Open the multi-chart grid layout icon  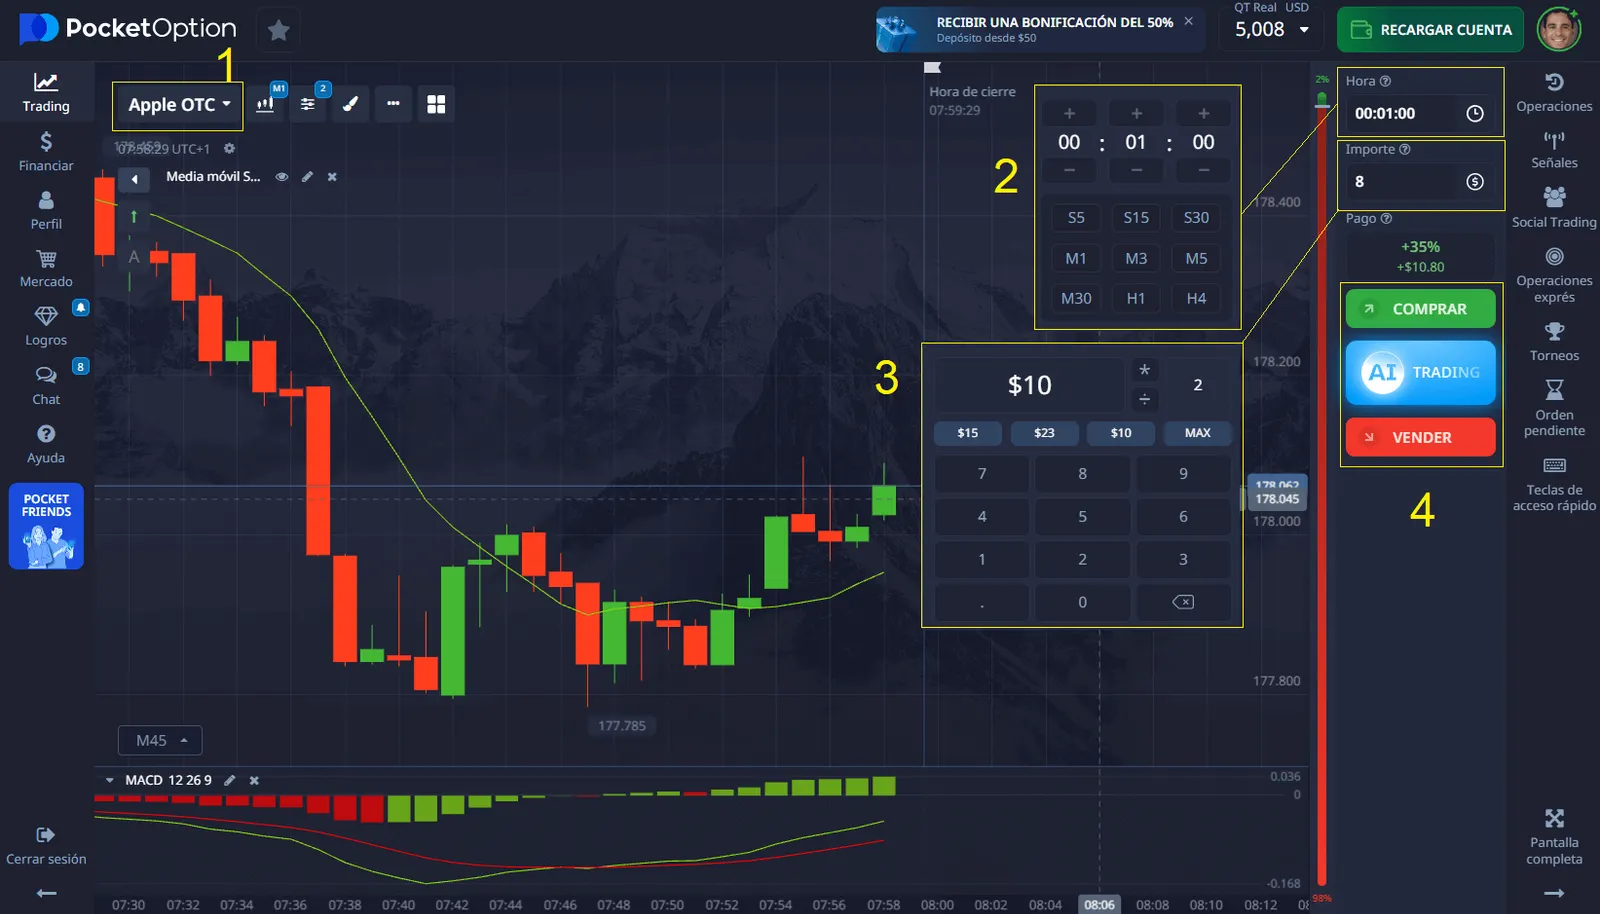click(x=436, y=104)
